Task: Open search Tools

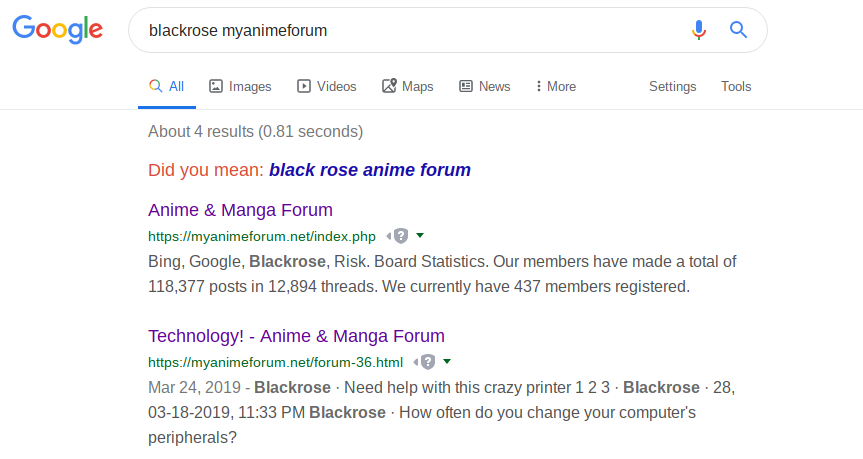Action: (736, 86)
